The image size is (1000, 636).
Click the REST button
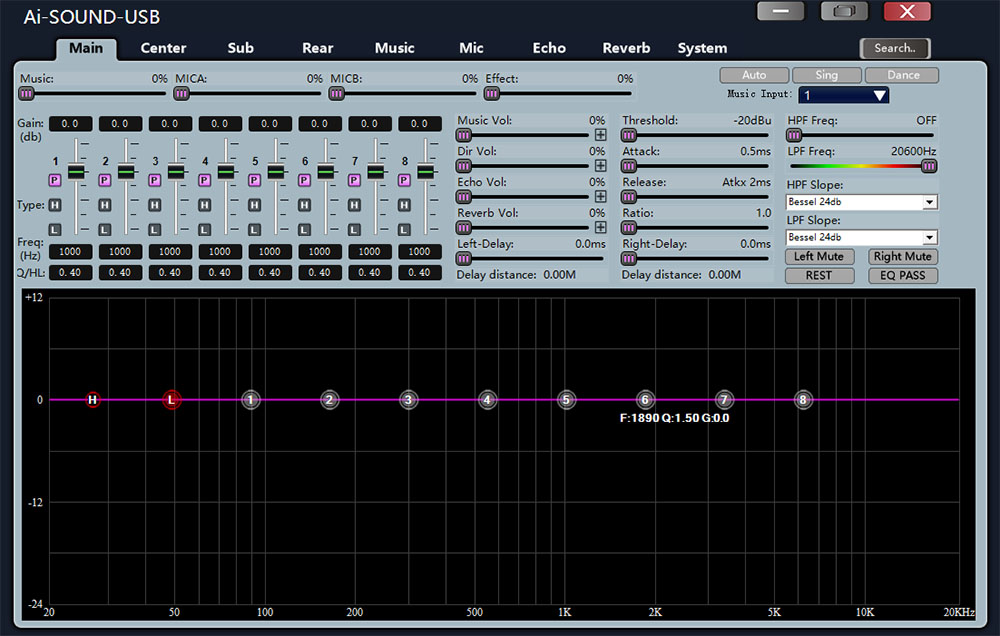(819, 276)
